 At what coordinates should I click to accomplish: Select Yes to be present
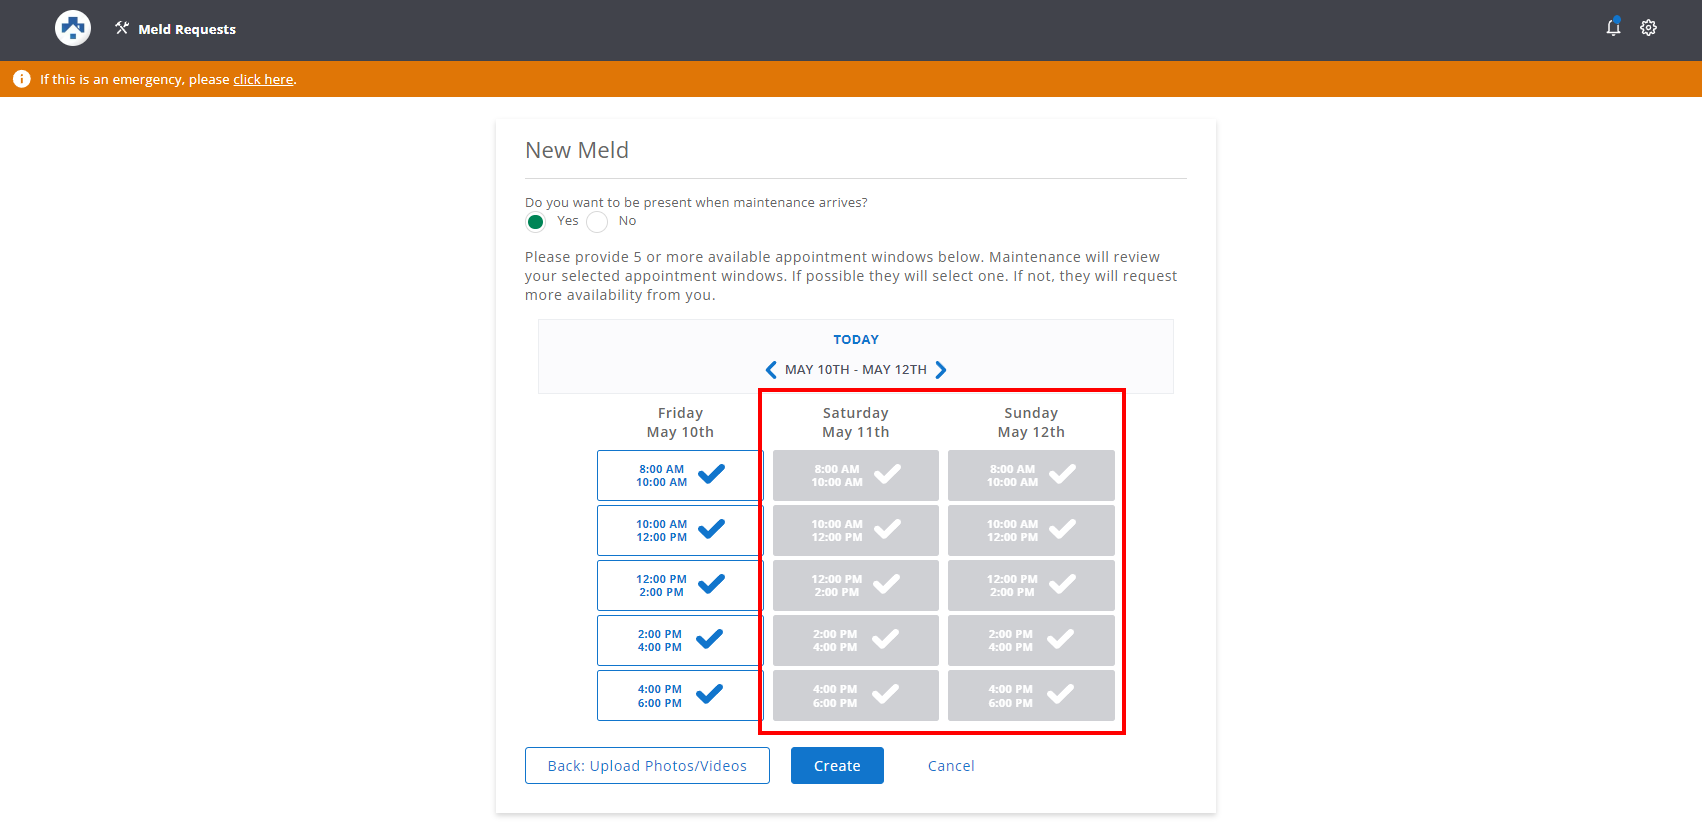tap(536, 222)
